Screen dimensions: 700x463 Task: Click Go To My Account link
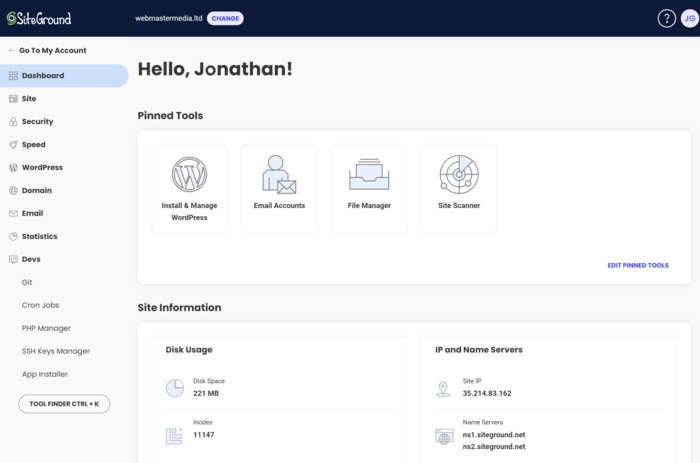53,50
